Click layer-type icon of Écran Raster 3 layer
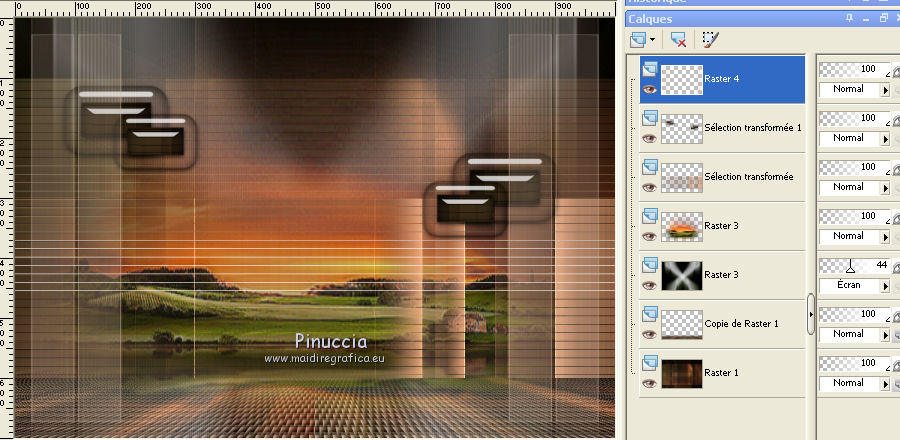The height and width of the screenshot is (440, 900). [x=650, y=264]
